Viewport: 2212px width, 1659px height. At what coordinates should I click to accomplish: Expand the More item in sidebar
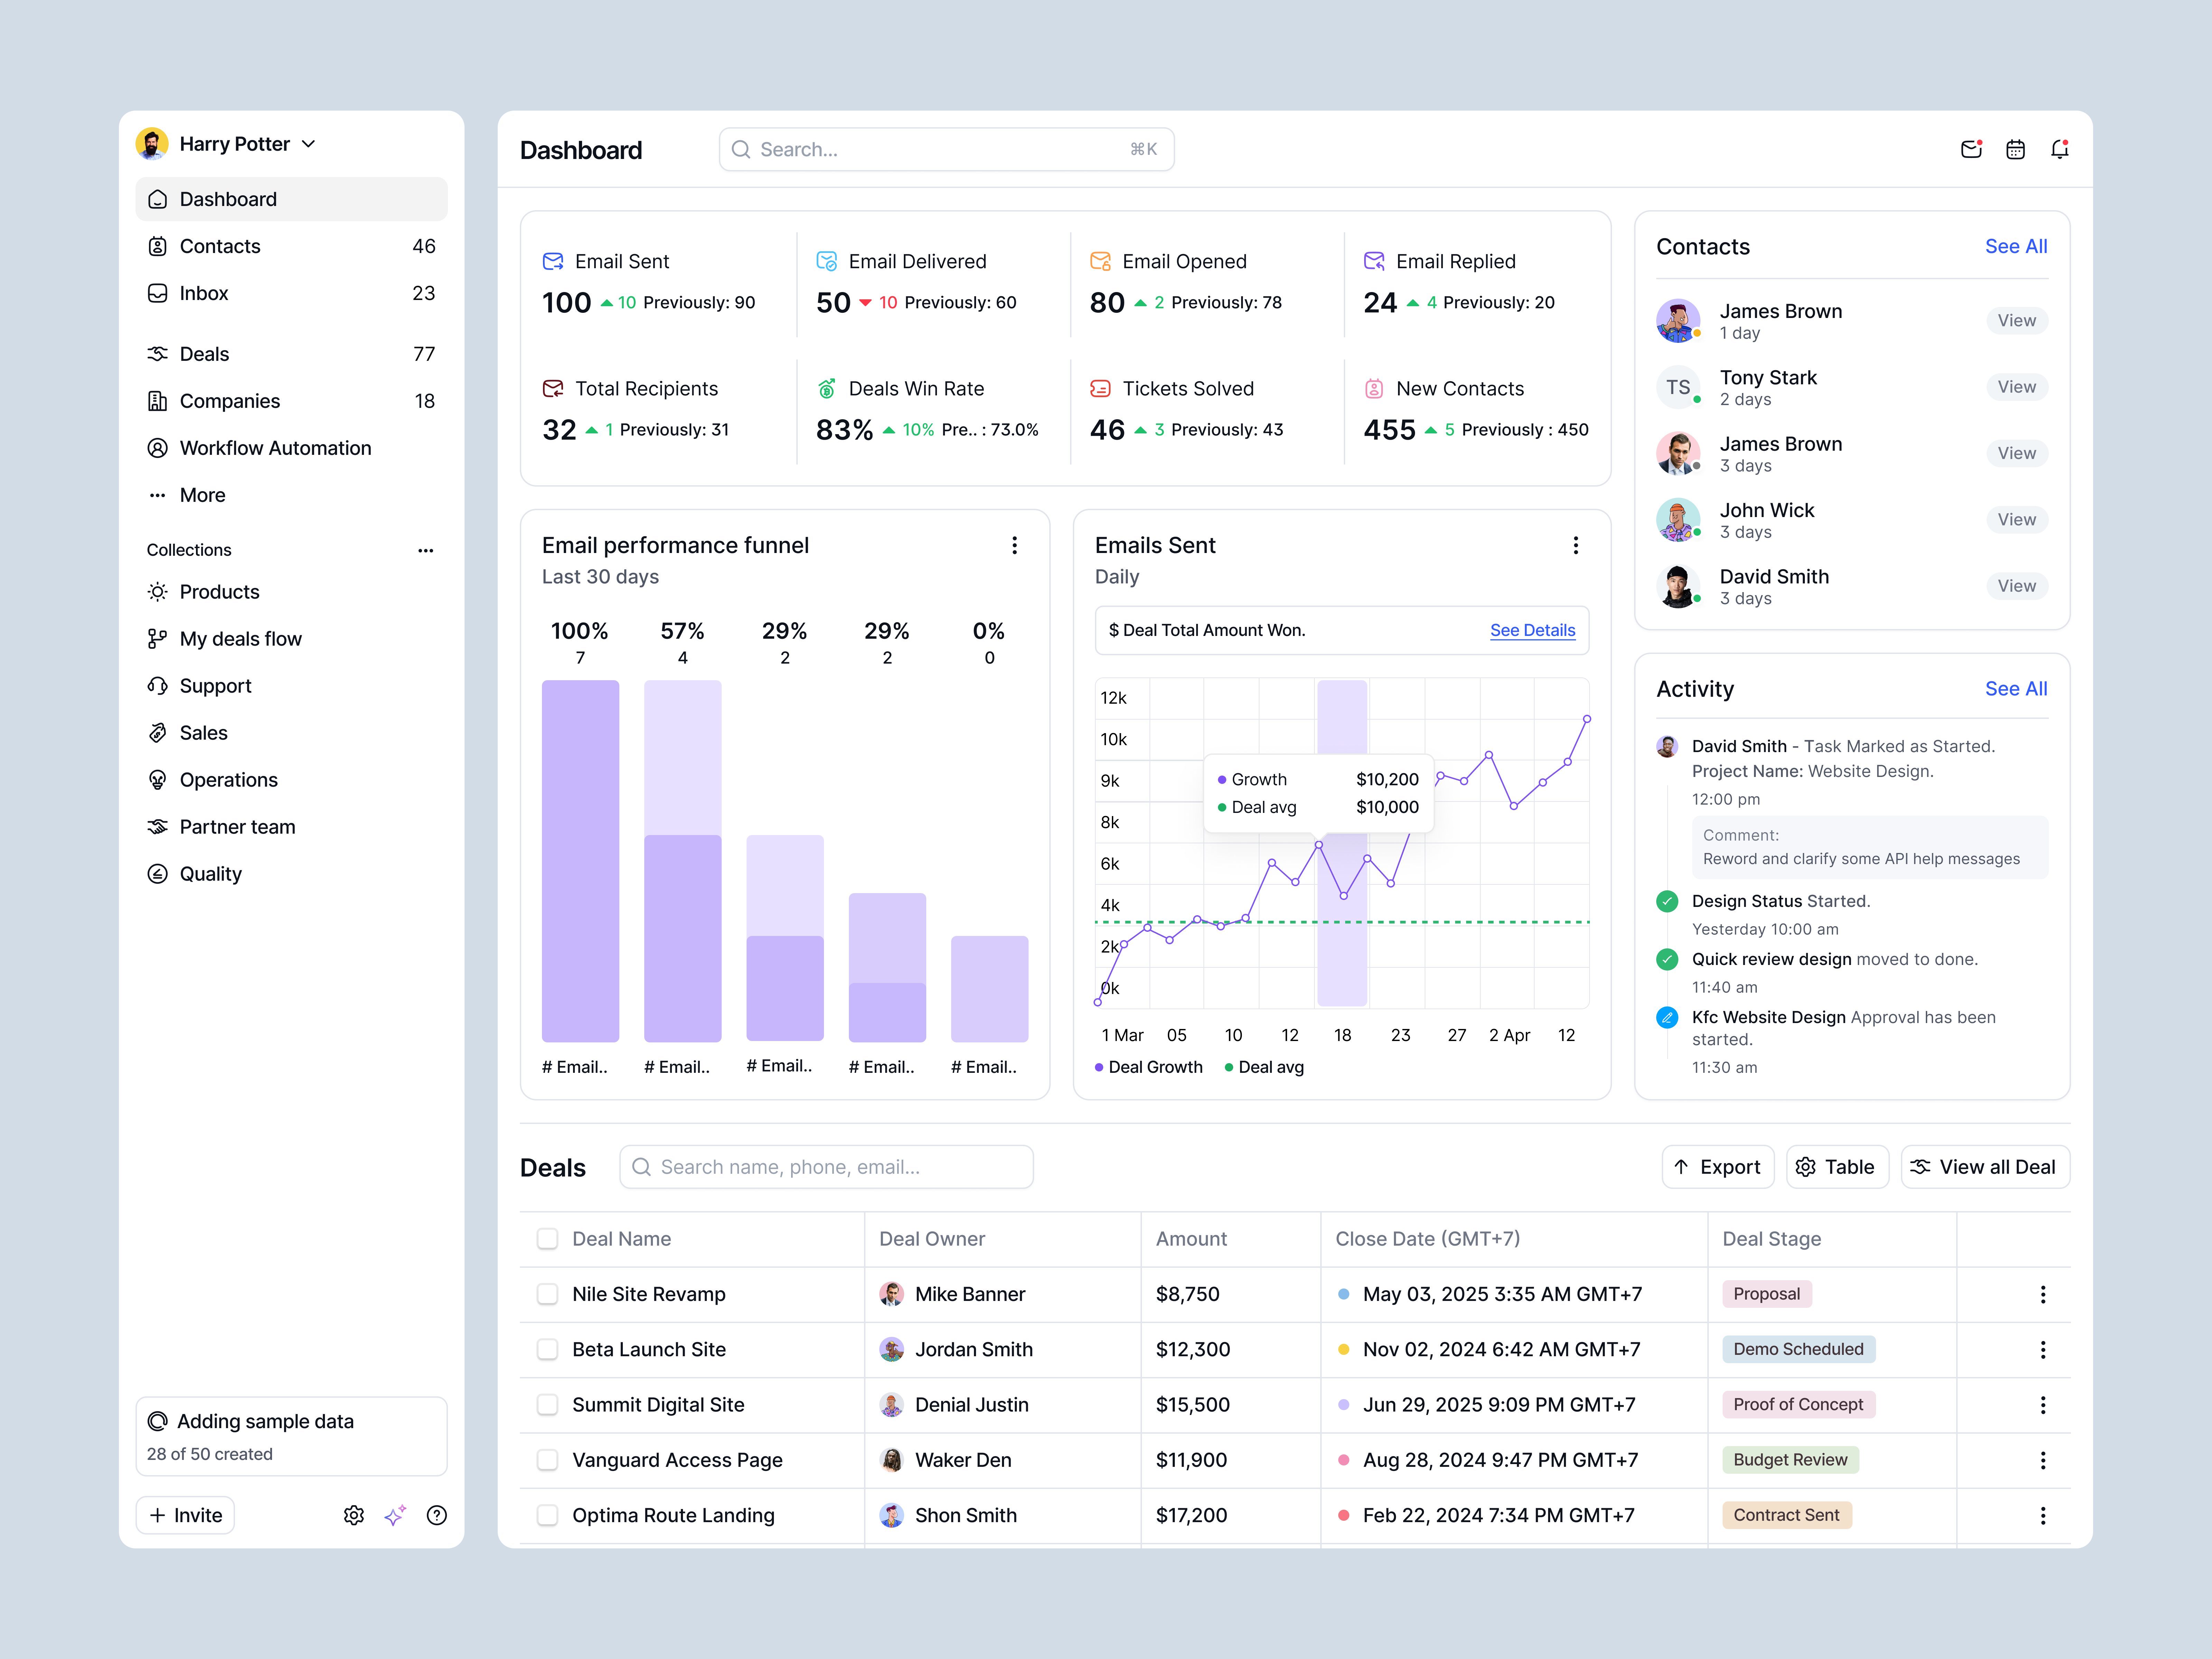click(291, 495)
